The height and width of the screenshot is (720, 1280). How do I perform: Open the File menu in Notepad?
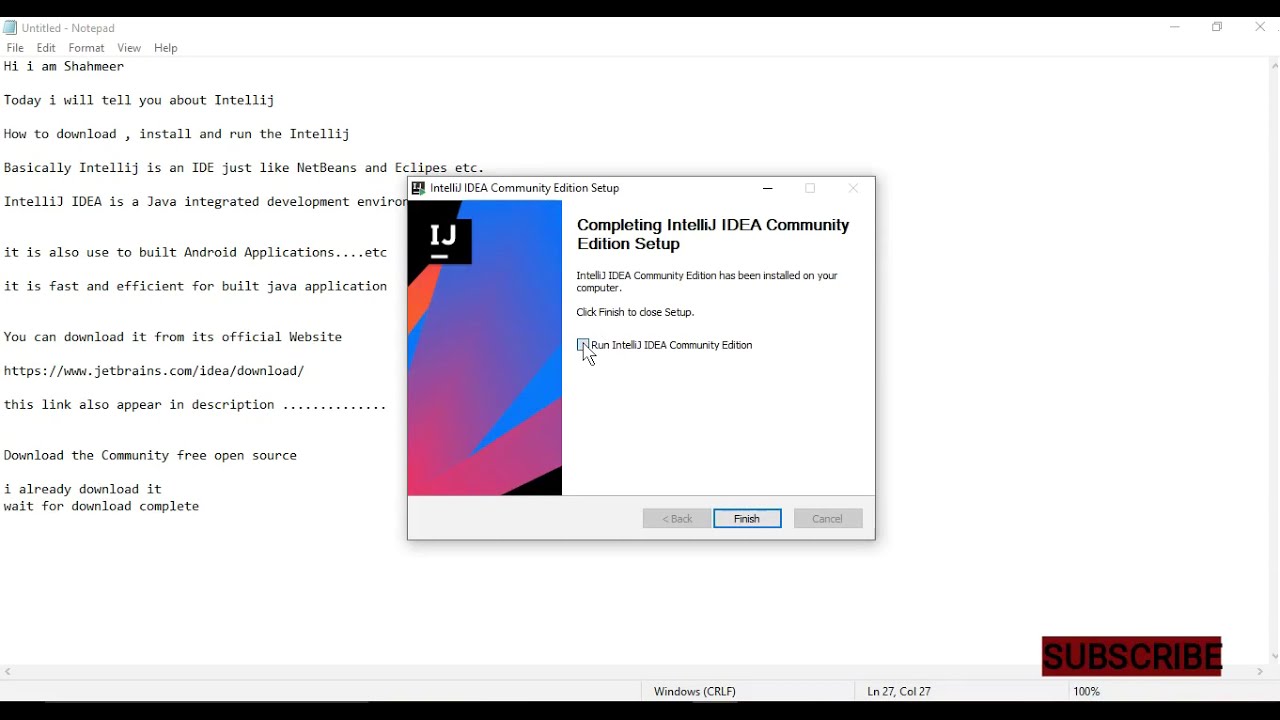(15, 48)
